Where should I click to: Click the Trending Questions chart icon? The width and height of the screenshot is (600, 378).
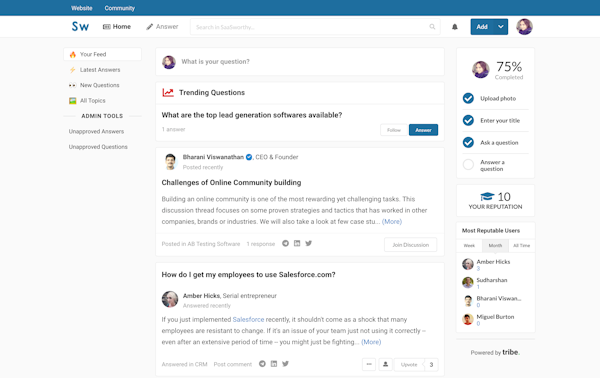(x=168, y=93)
